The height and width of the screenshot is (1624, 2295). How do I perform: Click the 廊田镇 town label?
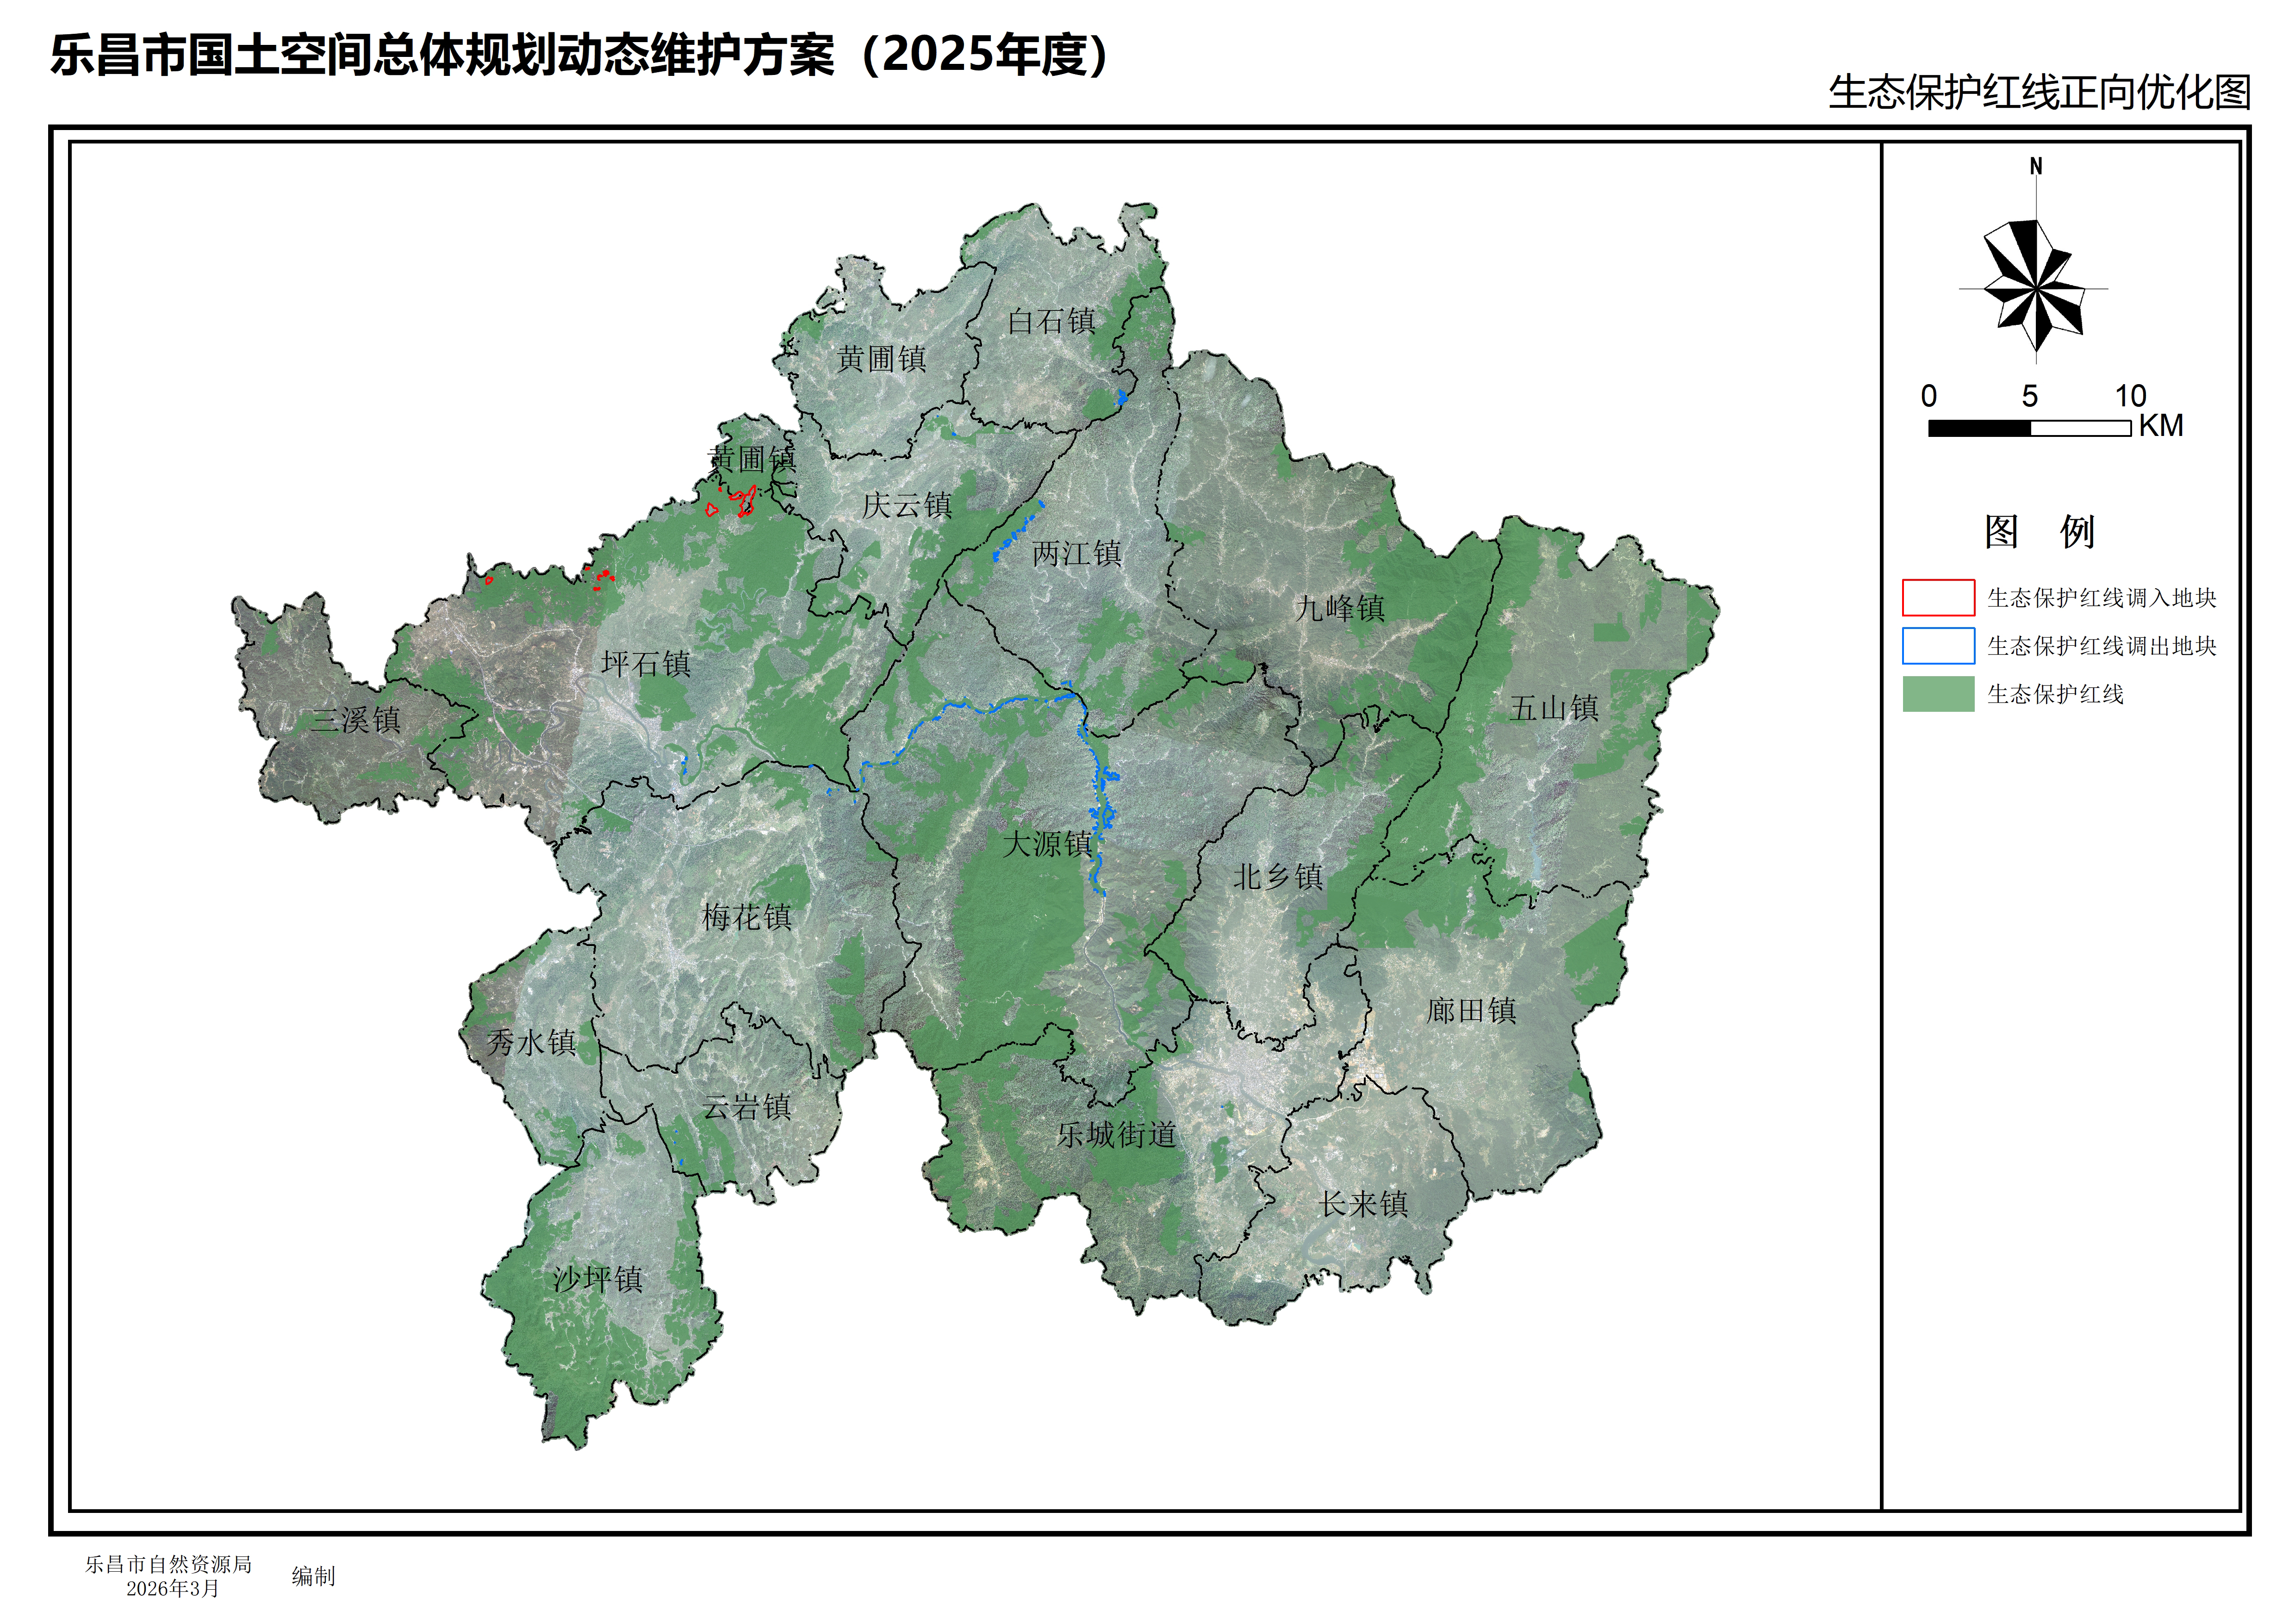coord(1471,1011)
